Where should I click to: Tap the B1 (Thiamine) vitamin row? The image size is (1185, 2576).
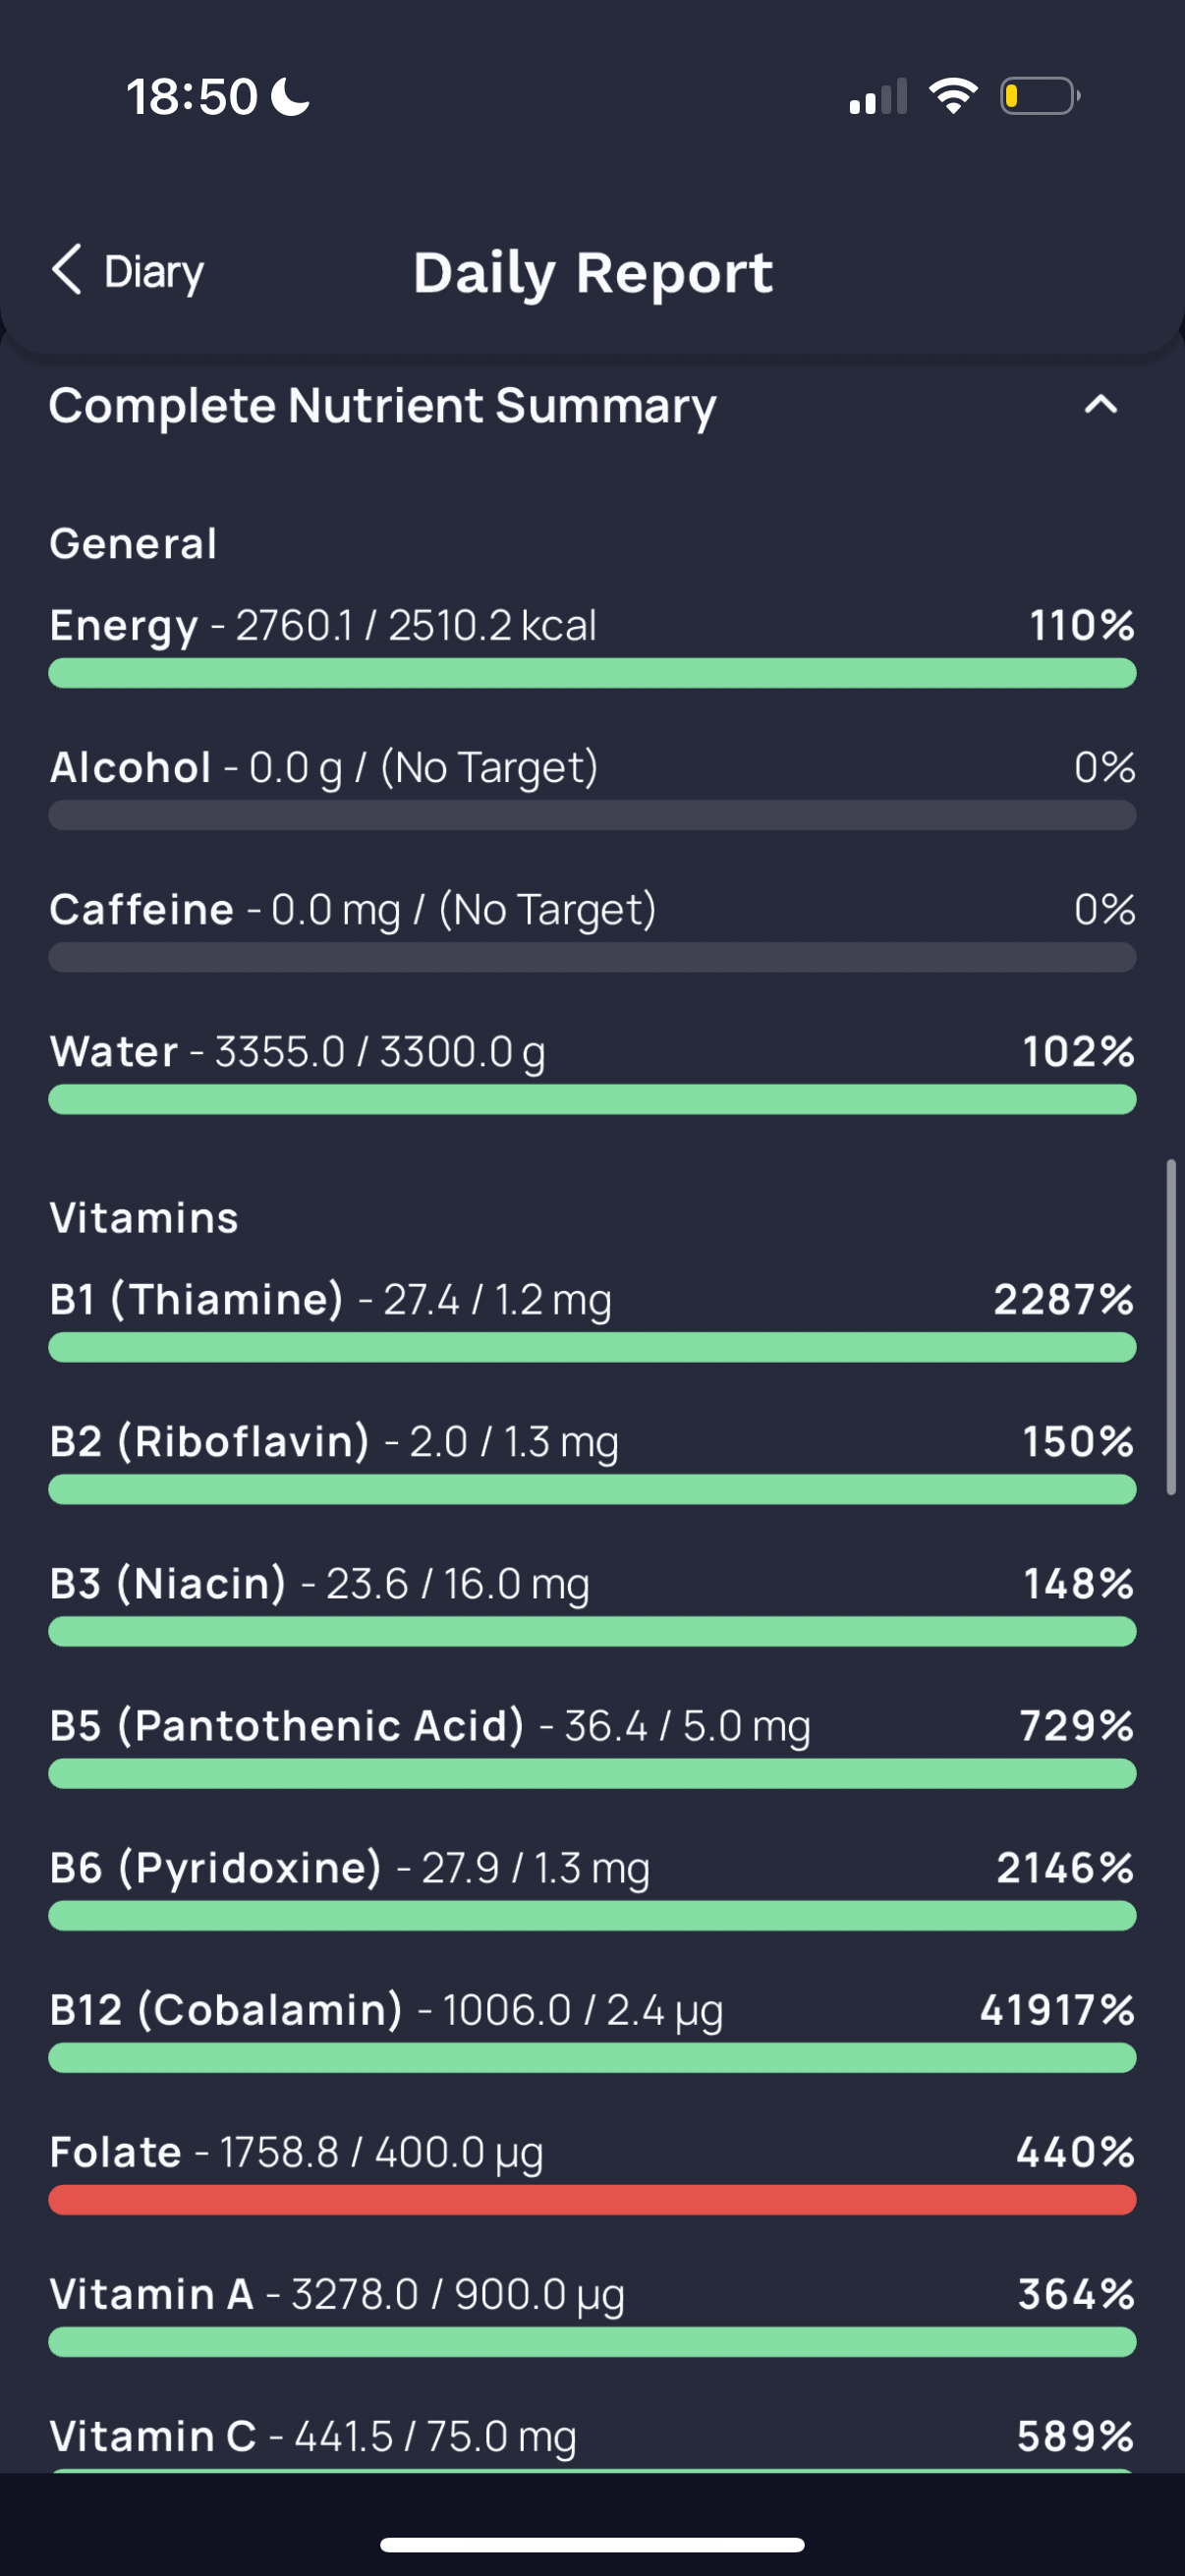click(592, 1319)
